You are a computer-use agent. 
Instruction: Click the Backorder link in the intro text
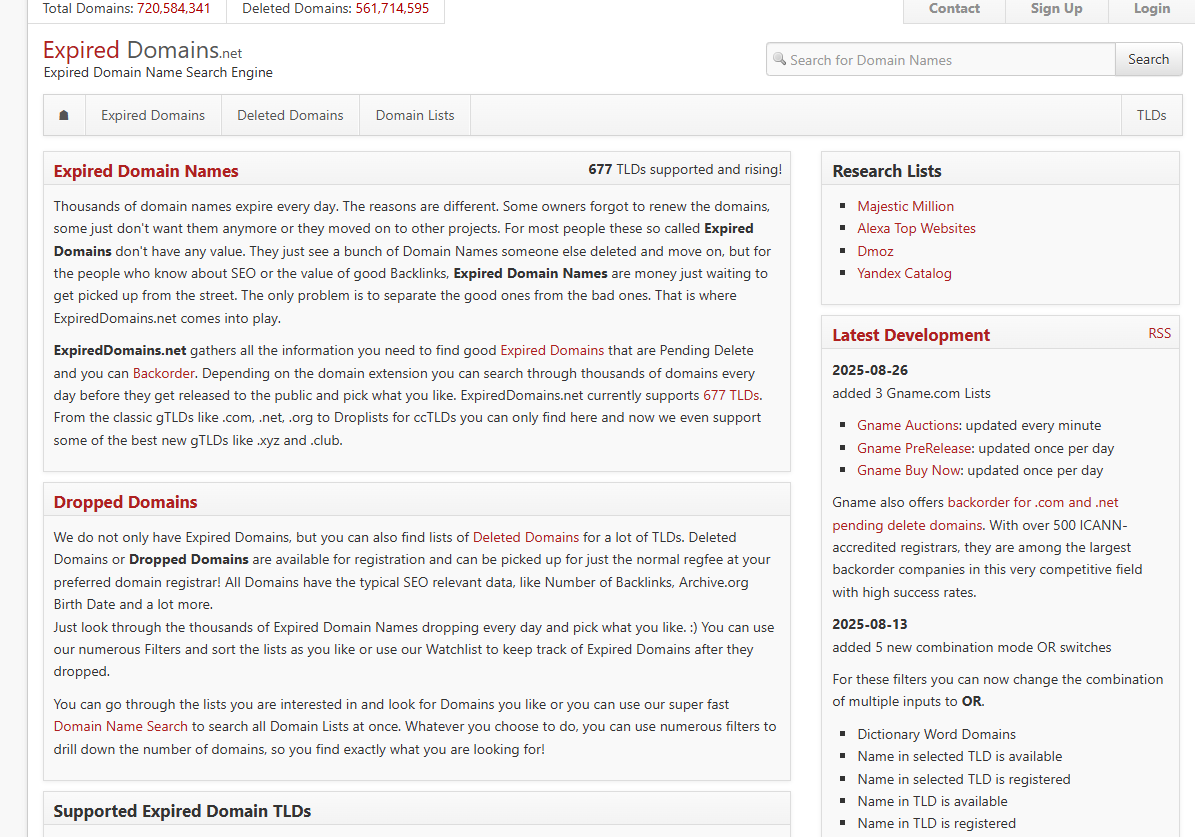(x=164, y=373)
